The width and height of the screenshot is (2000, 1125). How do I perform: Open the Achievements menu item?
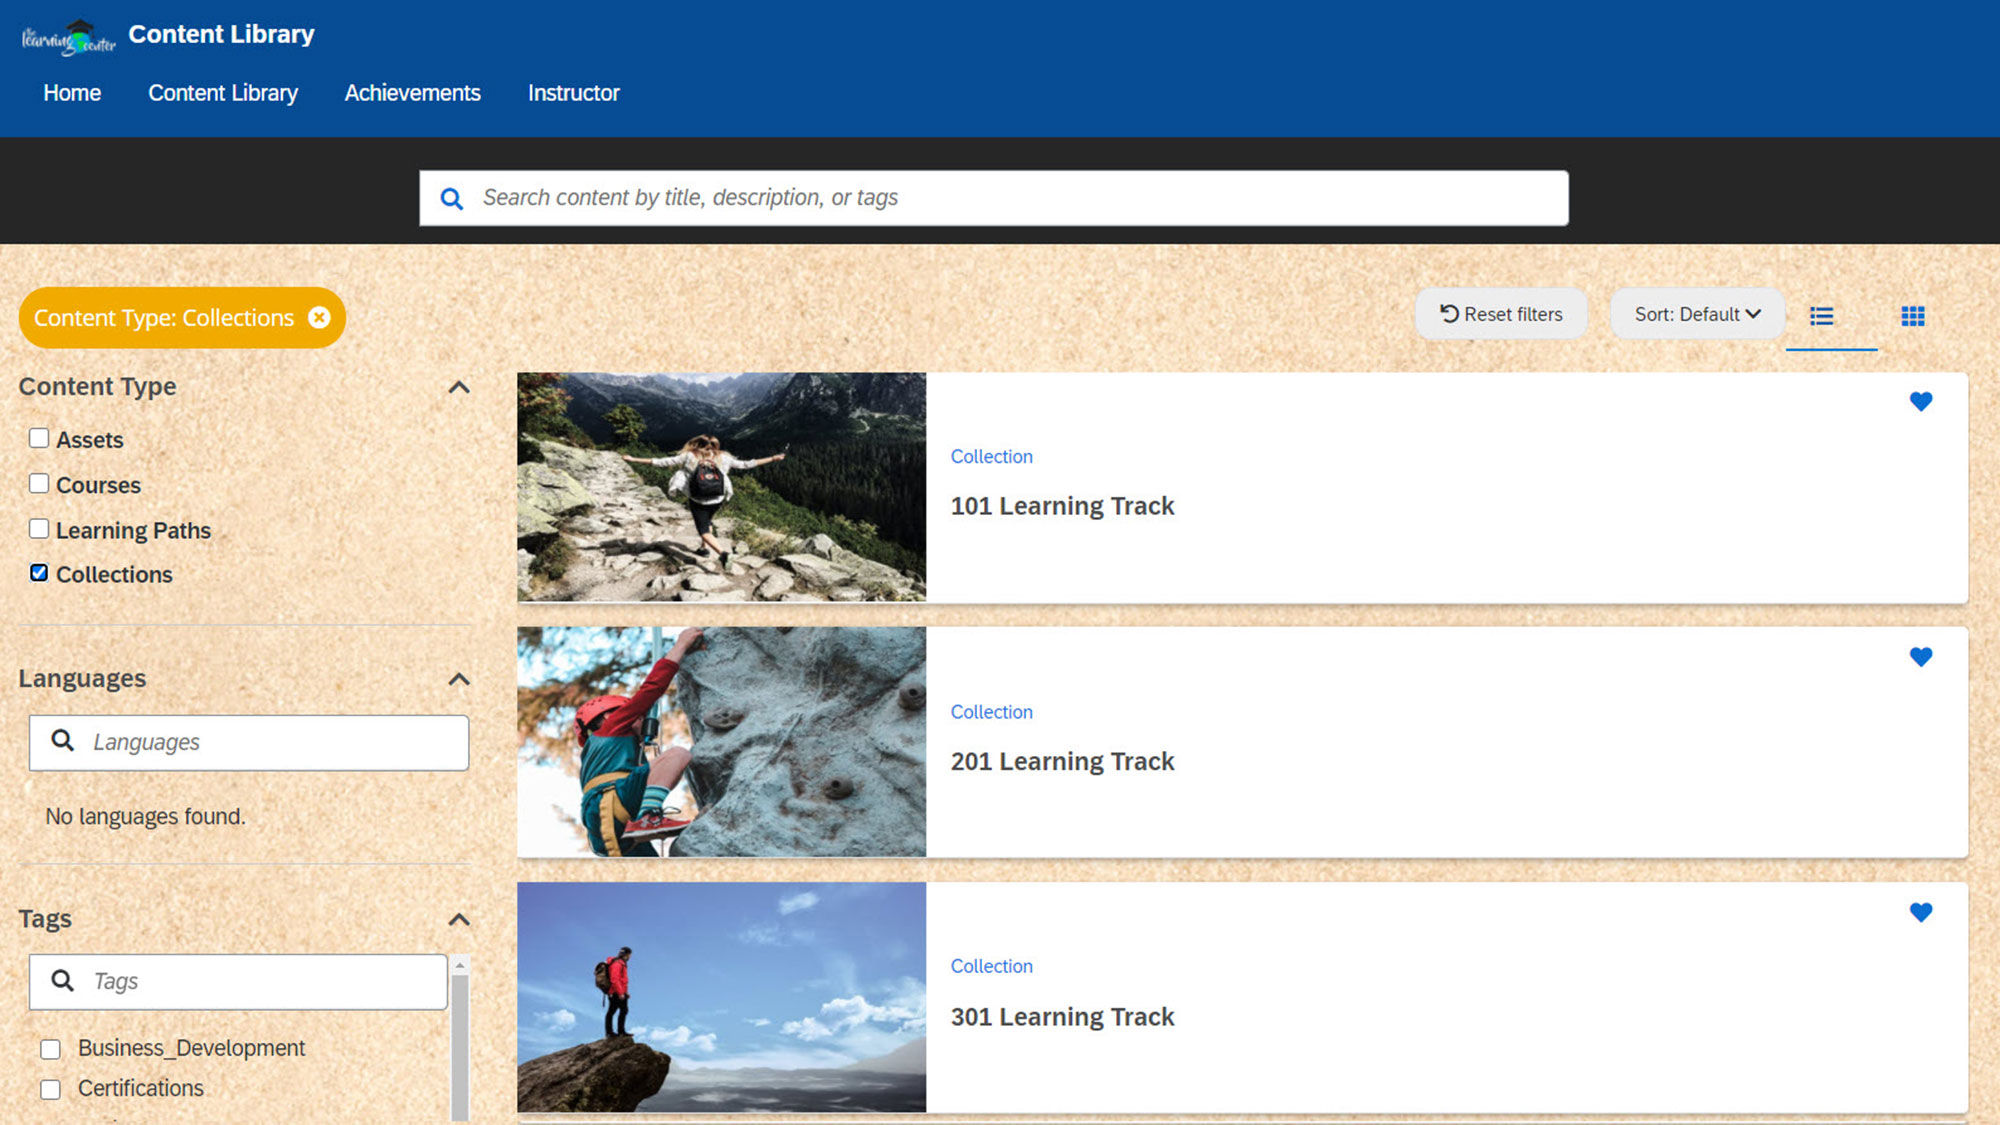(x=413, y=93)
